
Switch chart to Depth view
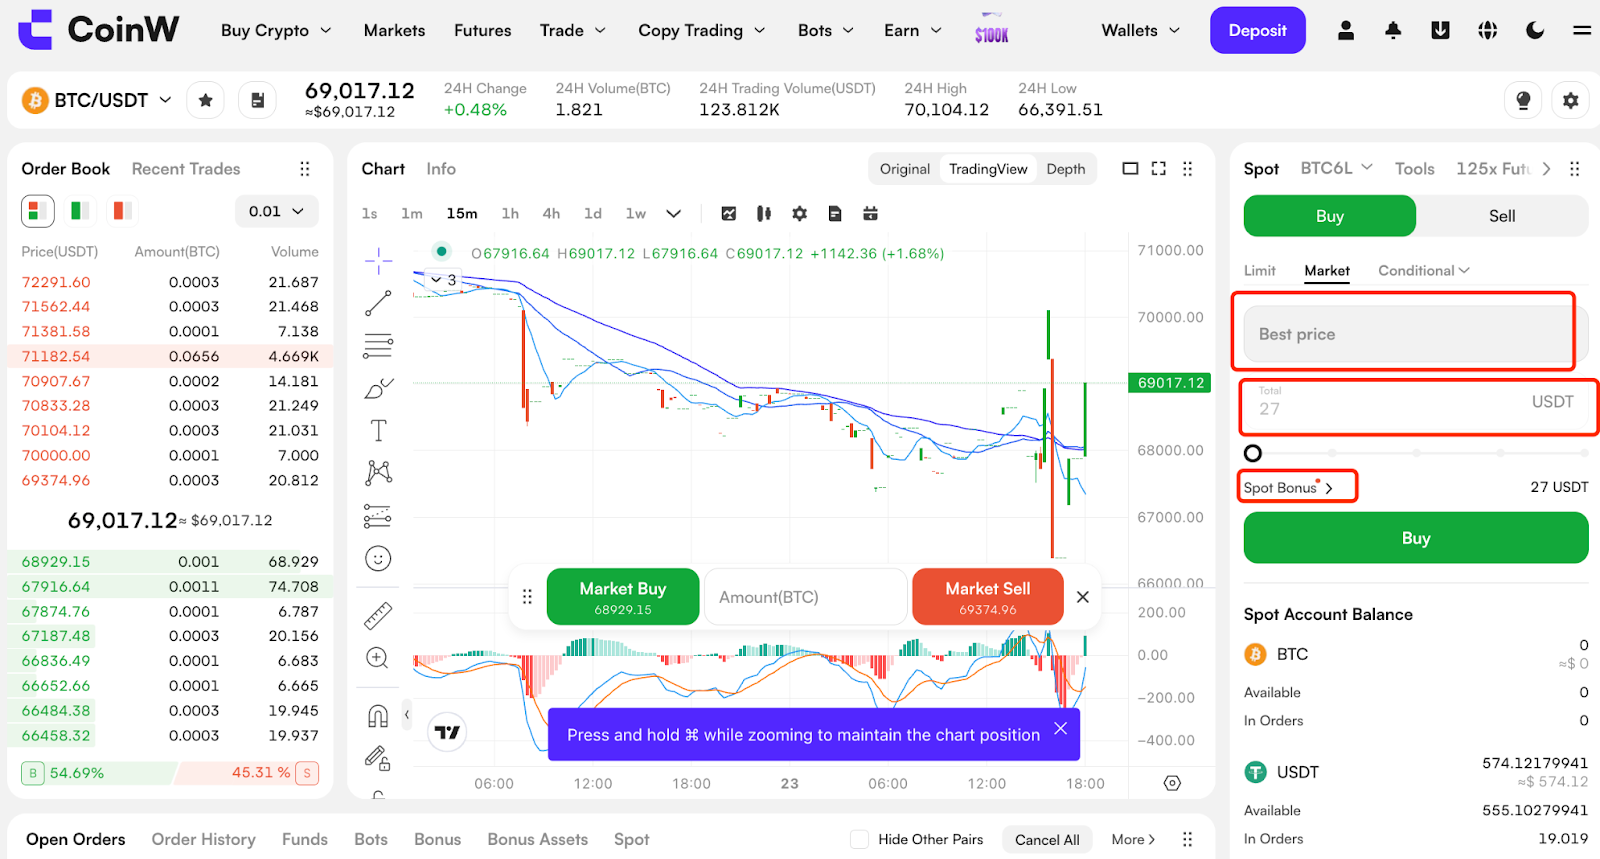(1066, 169)
